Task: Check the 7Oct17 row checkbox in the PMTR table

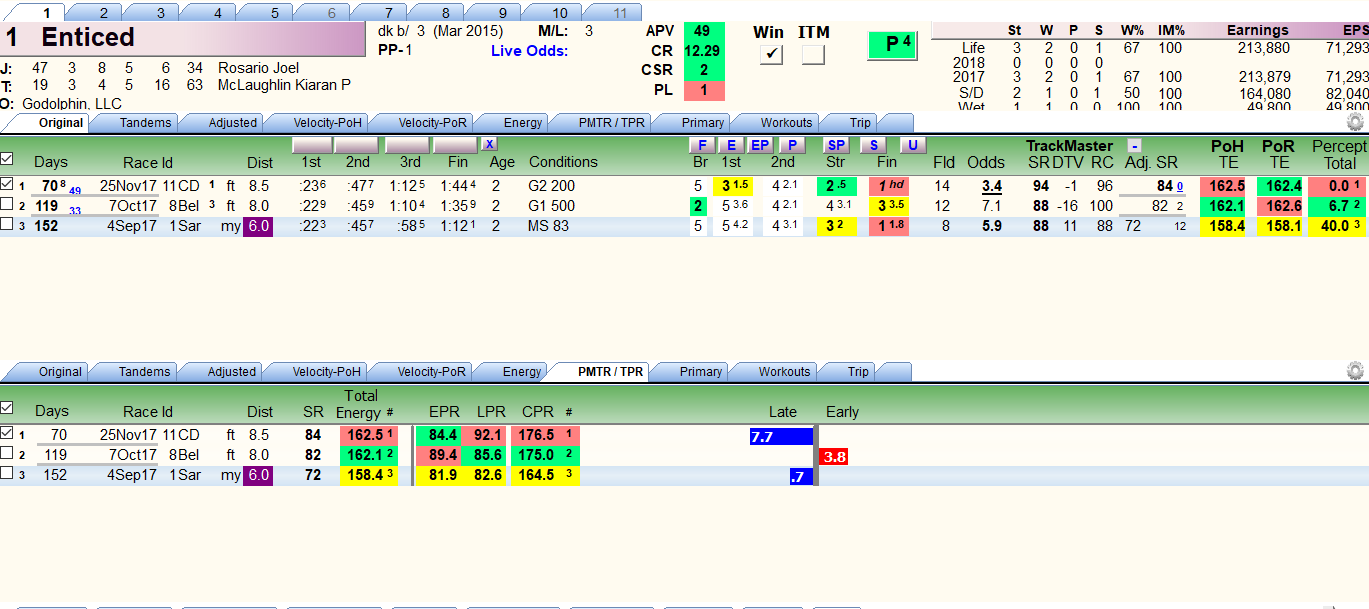Action: coord(7,454)
